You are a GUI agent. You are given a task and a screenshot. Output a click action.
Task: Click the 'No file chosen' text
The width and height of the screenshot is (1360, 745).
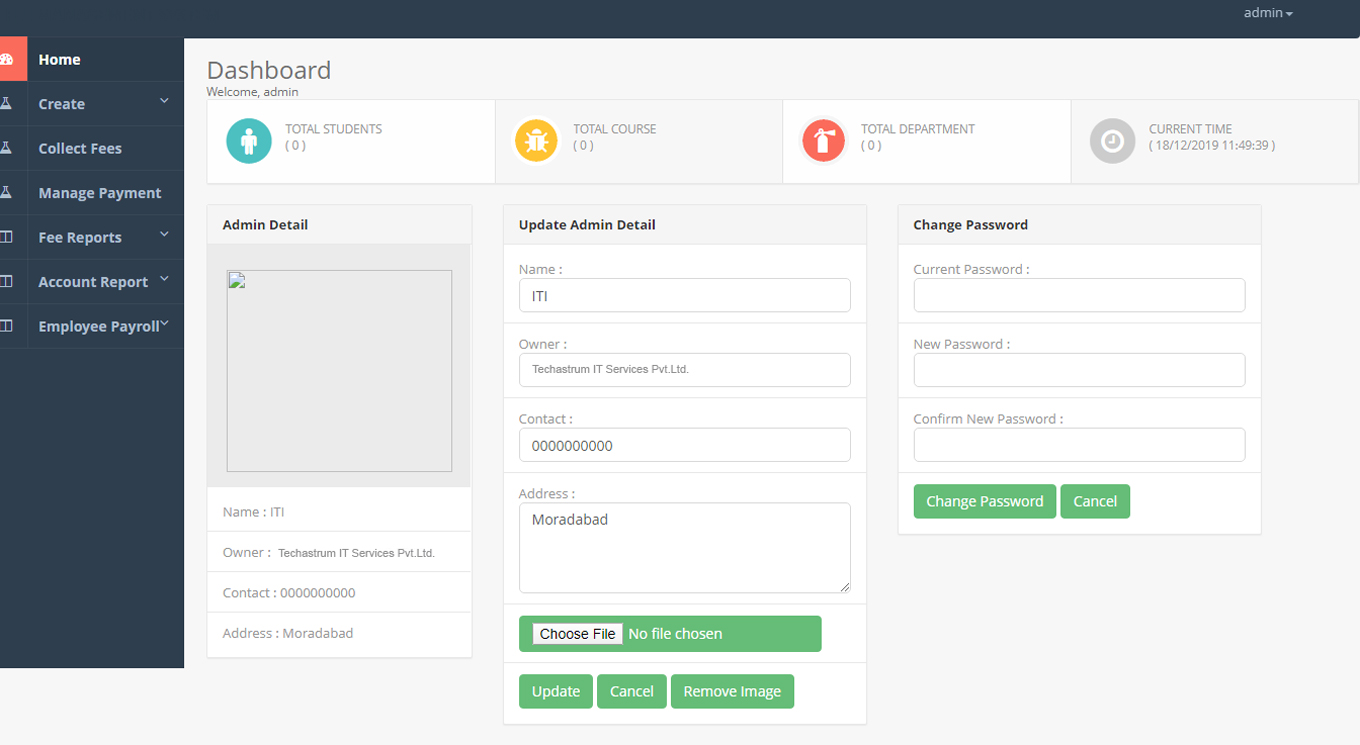(x=675, y=634)
